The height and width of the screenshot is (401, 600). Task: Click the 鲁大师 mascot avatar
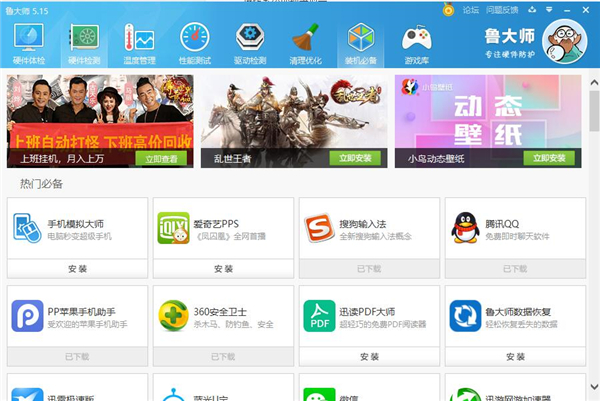pos(564,41)
